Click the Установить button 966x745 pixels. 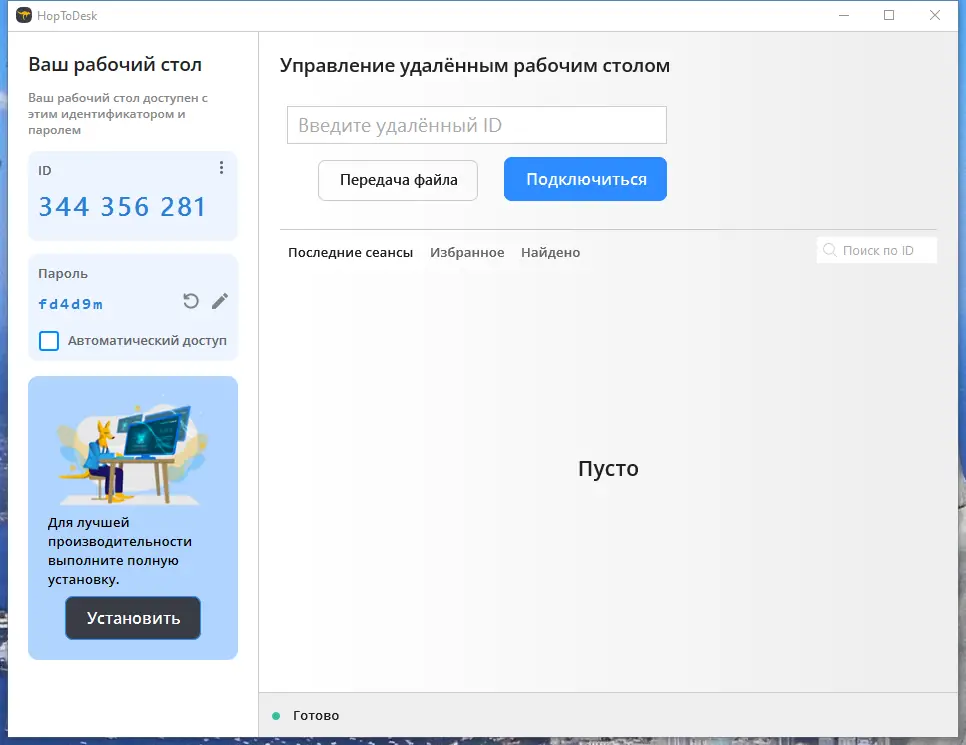click(132, 618)
